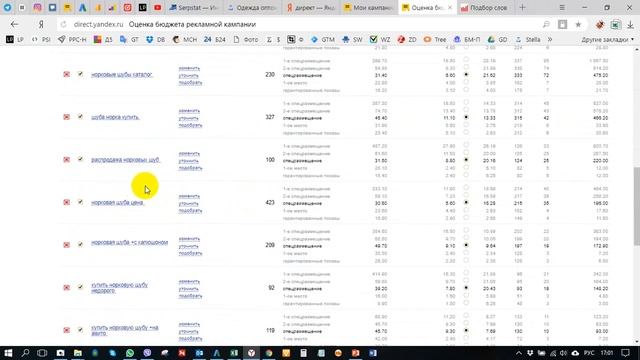Reload the page with refresh icon
The image size is (640, 360).
64,24
